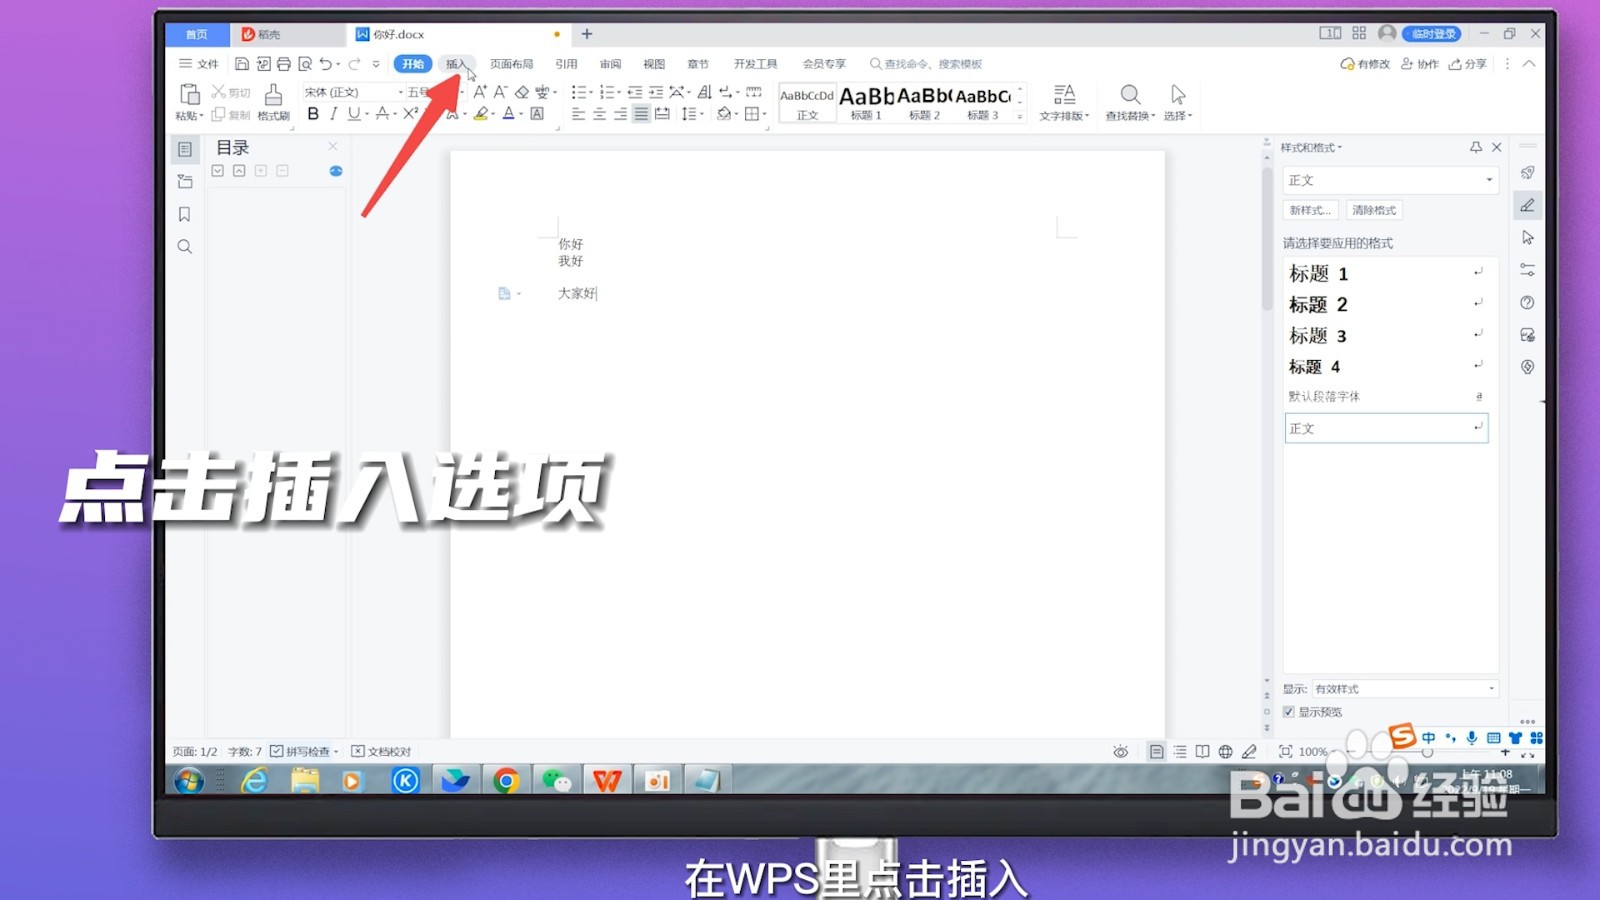Toggle spell check in status bar
This screenshot has height=900, width=1600.
305,751
